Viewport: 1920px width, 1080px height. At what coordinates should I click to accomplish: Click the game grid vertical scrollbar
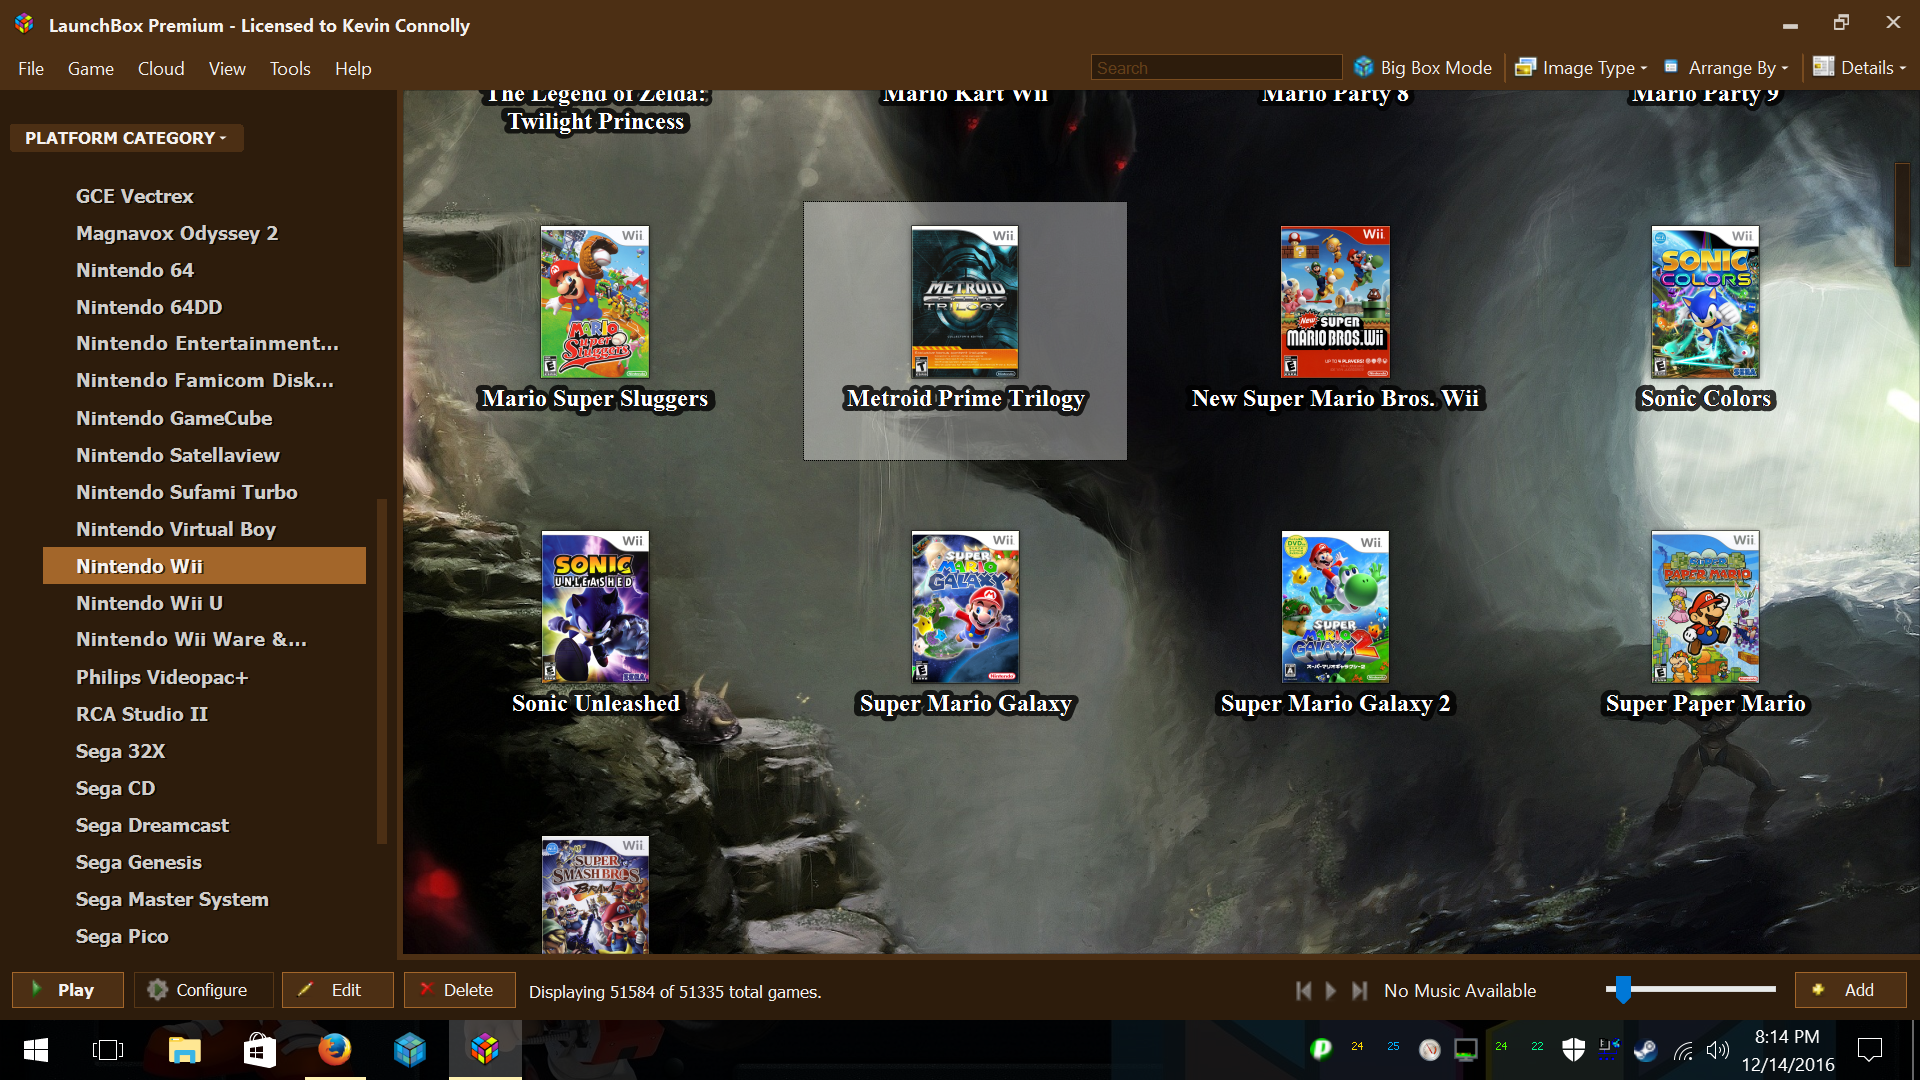click(x=1902, y=214)
